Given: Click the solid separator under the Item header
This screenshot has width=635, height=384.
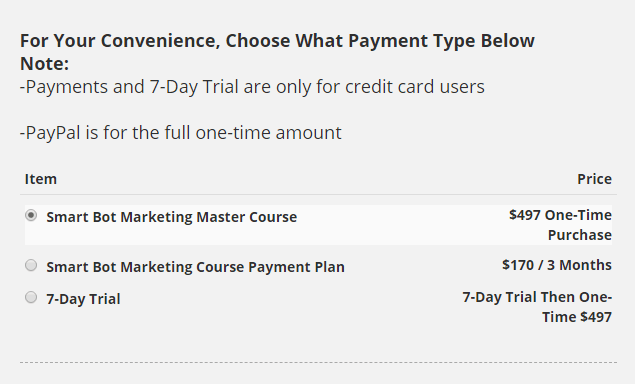Looking at the screenshot, I should point(318,194).
